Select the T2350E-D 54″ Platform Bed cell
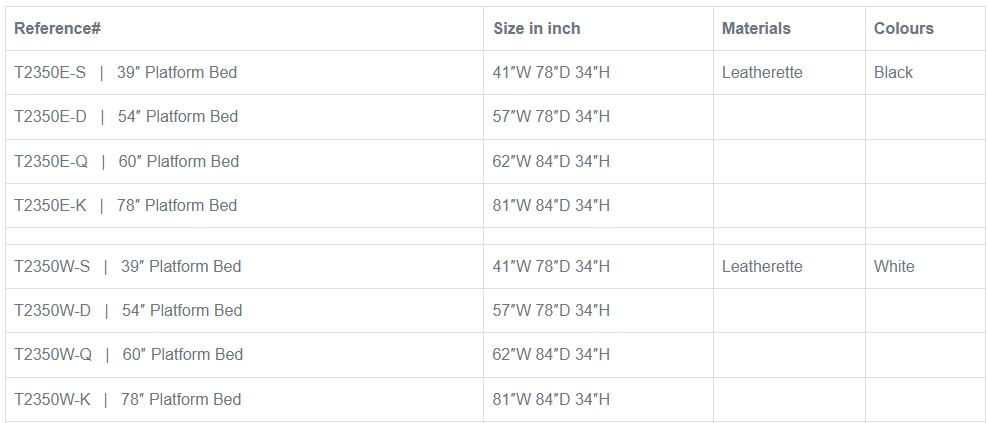988x423 pixels. pyautogui.click(x=126, y=116)
